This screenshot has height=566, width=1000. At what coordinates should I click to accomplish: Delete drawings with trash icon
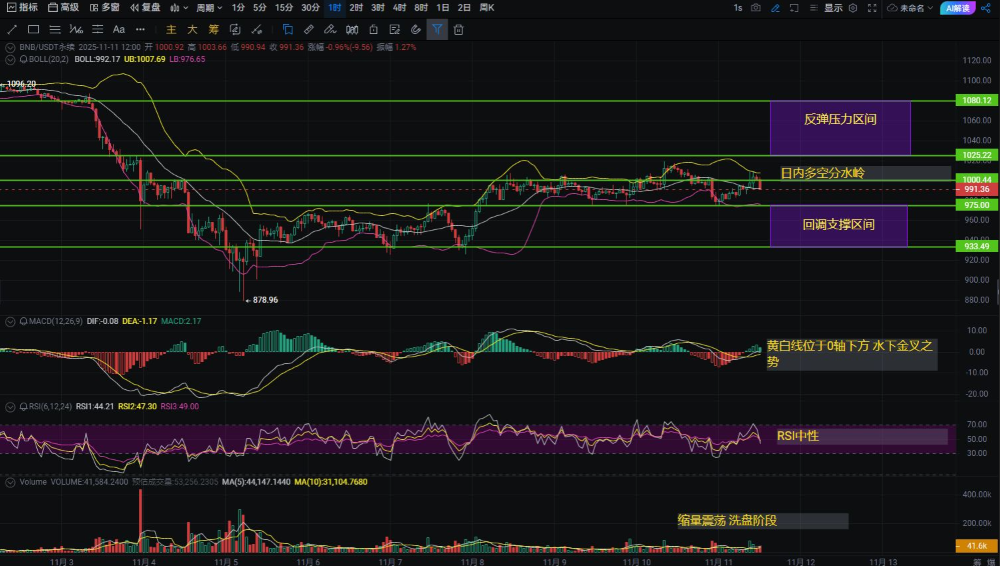click(x=459, y=29)
